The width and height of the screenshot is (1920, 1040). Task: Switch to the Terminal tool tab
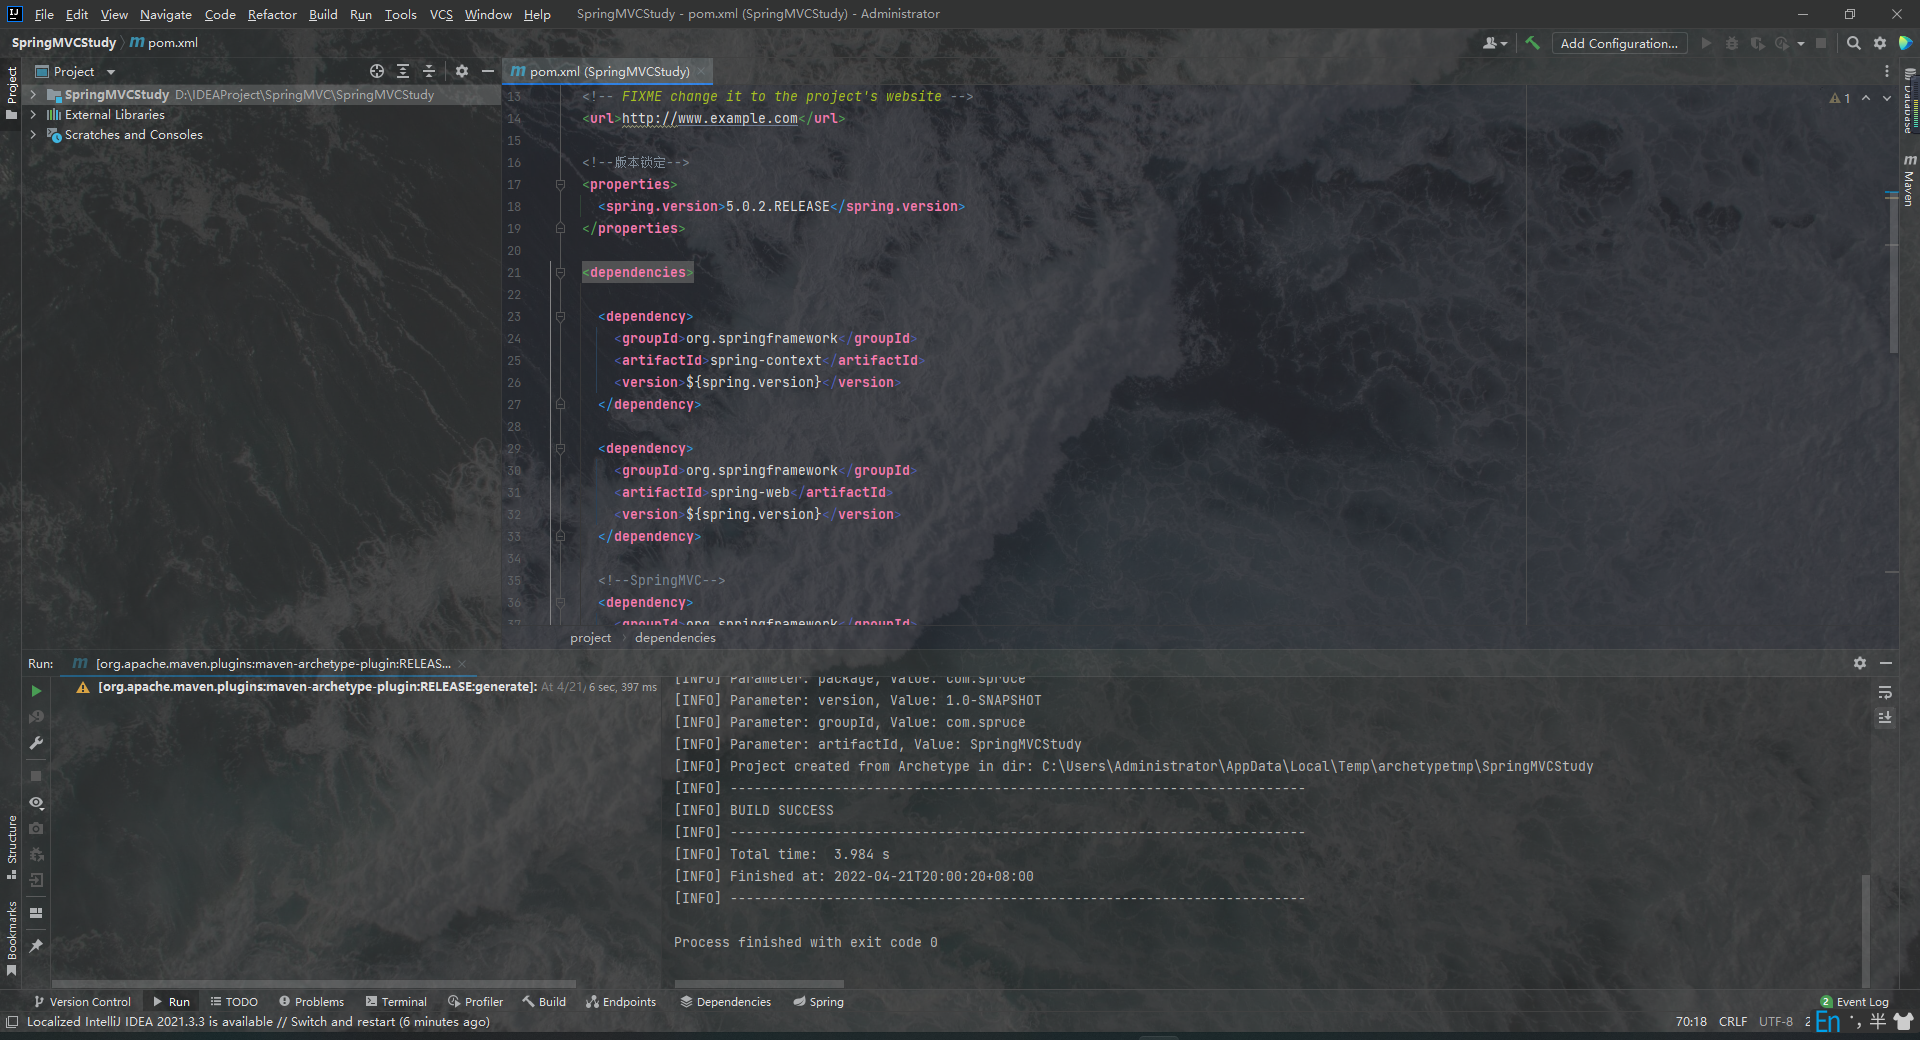(396, 1001)
